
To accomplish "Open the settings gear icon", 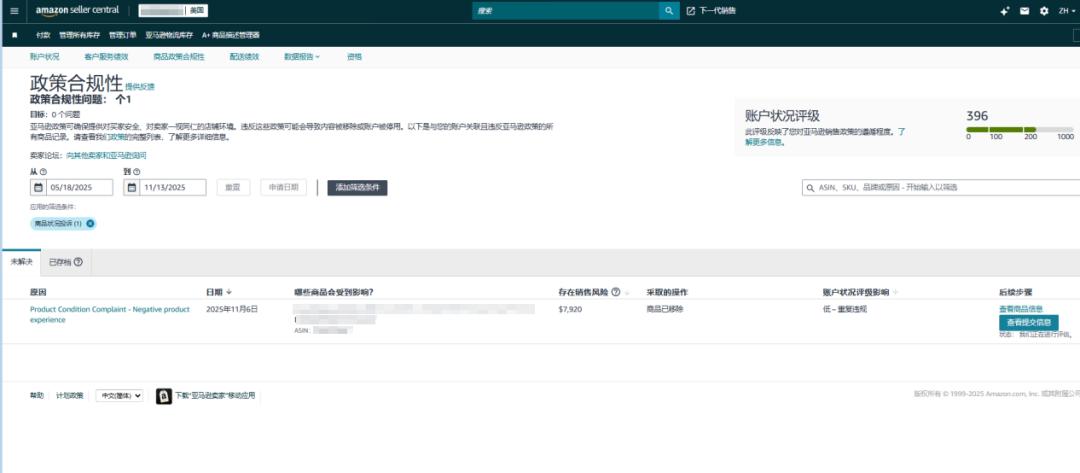I will pyautogui.click(x=1043, y=11).
